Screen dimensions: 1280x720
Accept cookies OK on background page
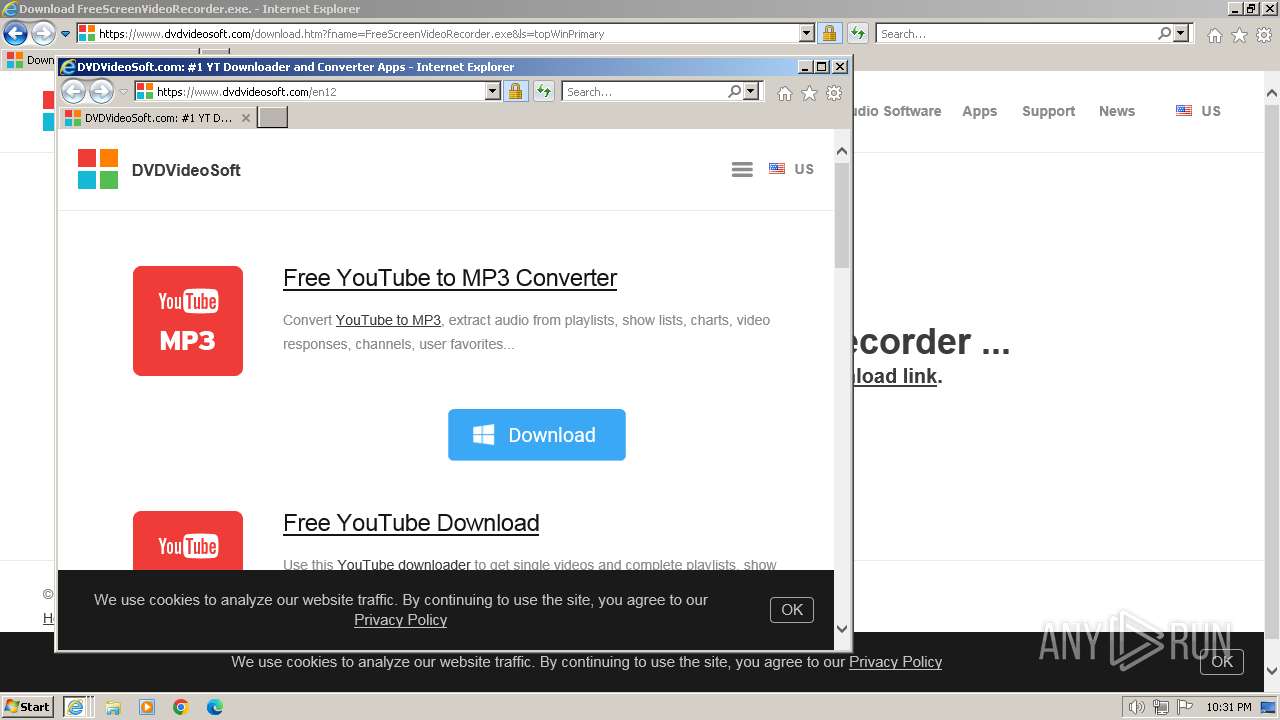1222,662
